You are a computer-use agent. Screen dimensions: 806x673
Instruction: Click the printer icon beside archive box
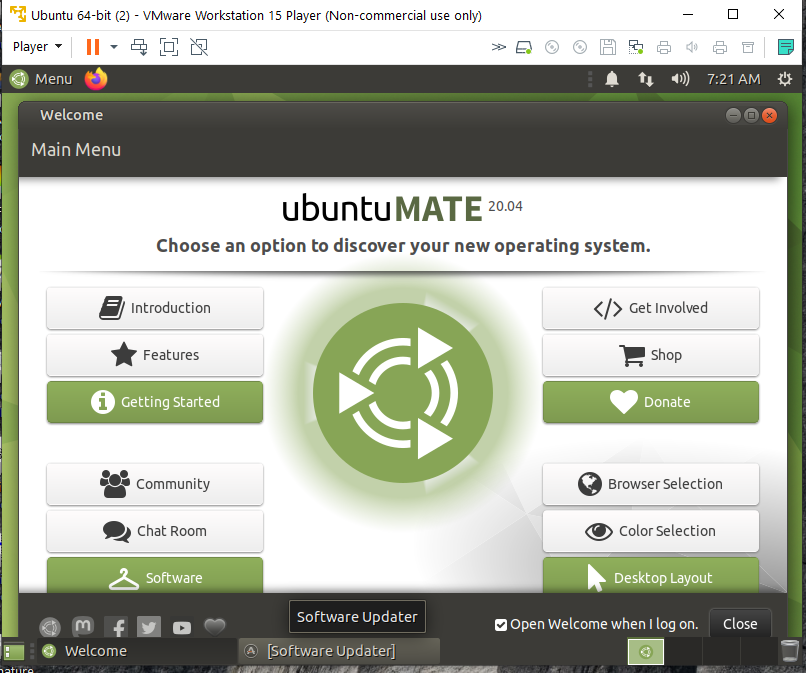pos(720,47)
